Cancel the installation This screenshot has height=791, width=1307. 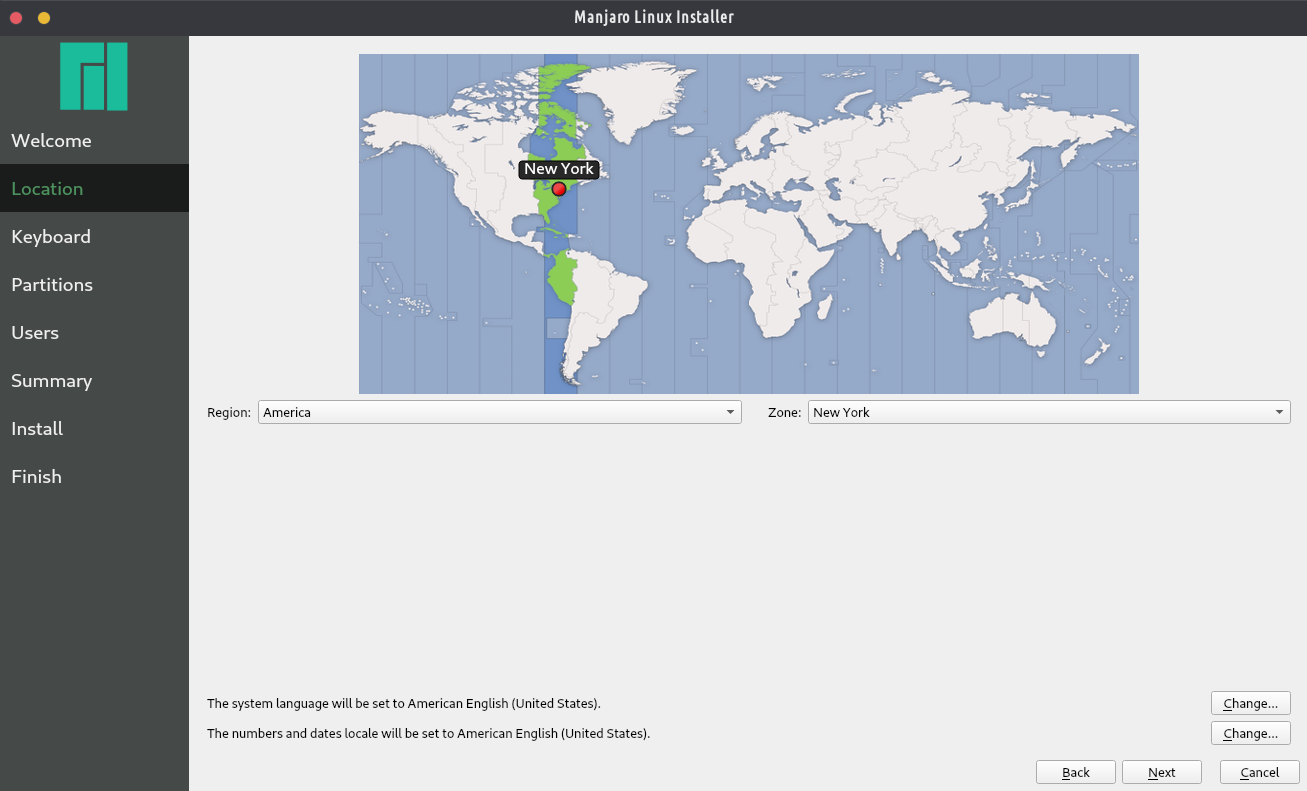1259,772
